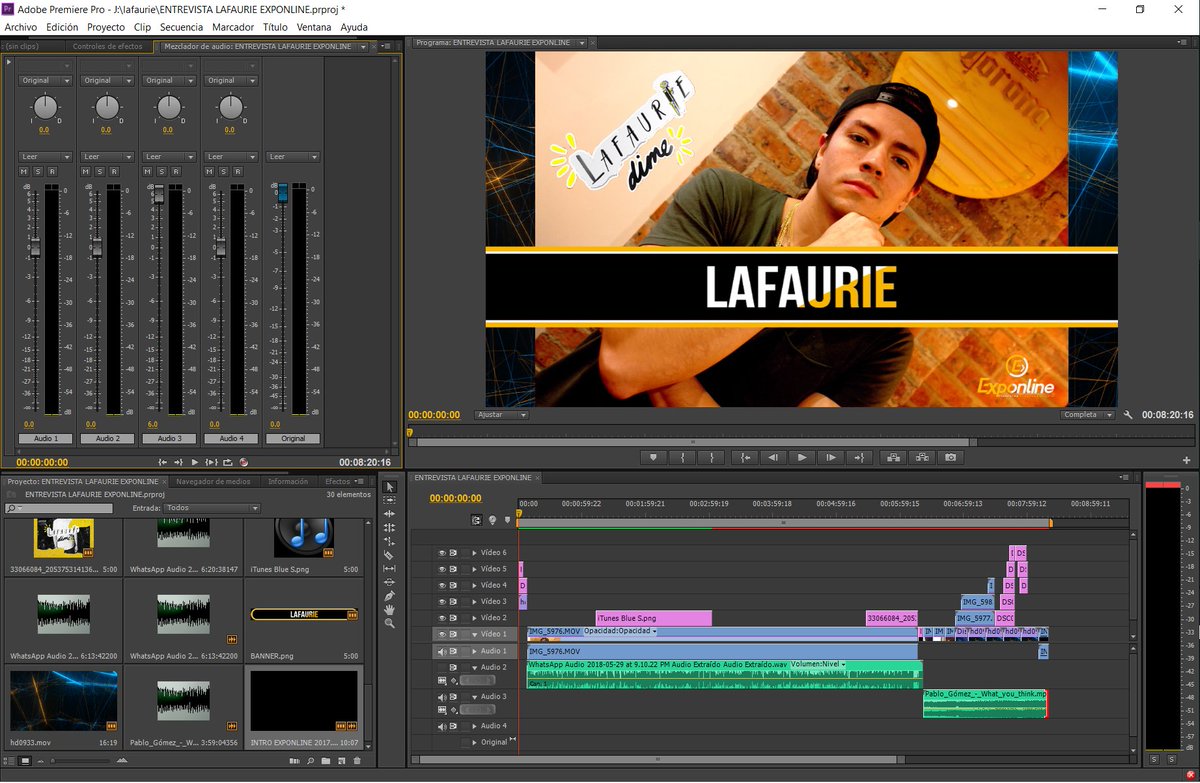Select iTunes Blue S.png clip on timeline
Image resolution: width=1200 pixels, height=783 pixels.
(653, 618)
